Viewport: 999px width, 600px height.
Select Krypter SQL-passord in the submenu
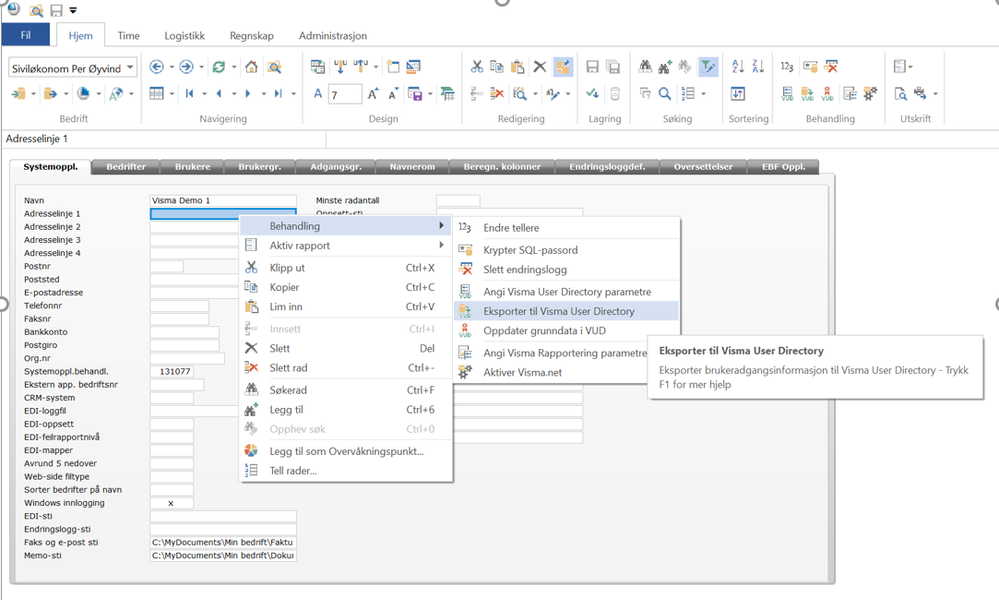point(566,250)
